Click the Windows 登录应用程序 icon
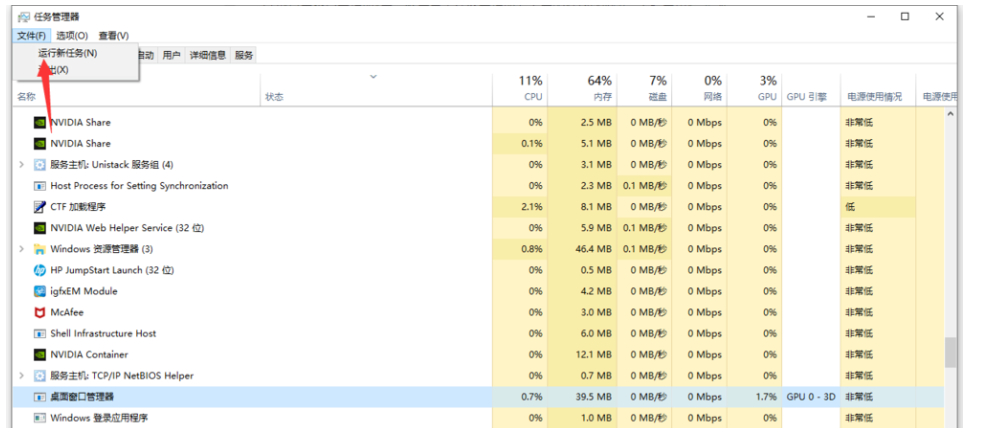 tap(40, 418)
